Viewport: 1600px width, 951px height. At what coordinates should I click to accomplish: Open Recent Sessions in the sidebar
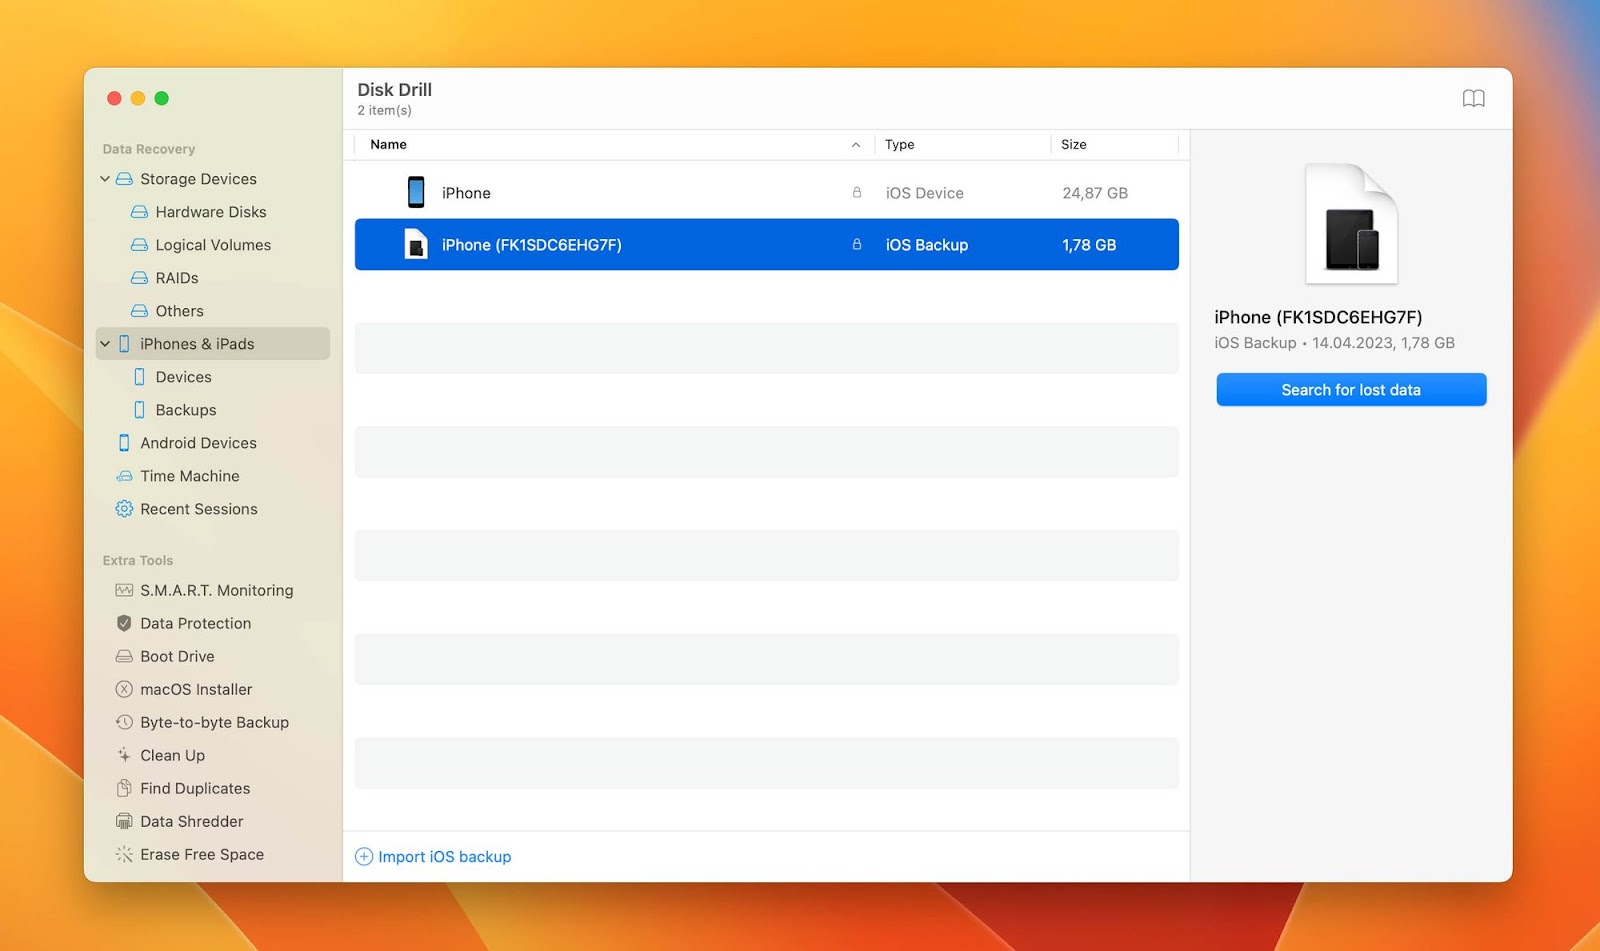(x=199, y=509)
